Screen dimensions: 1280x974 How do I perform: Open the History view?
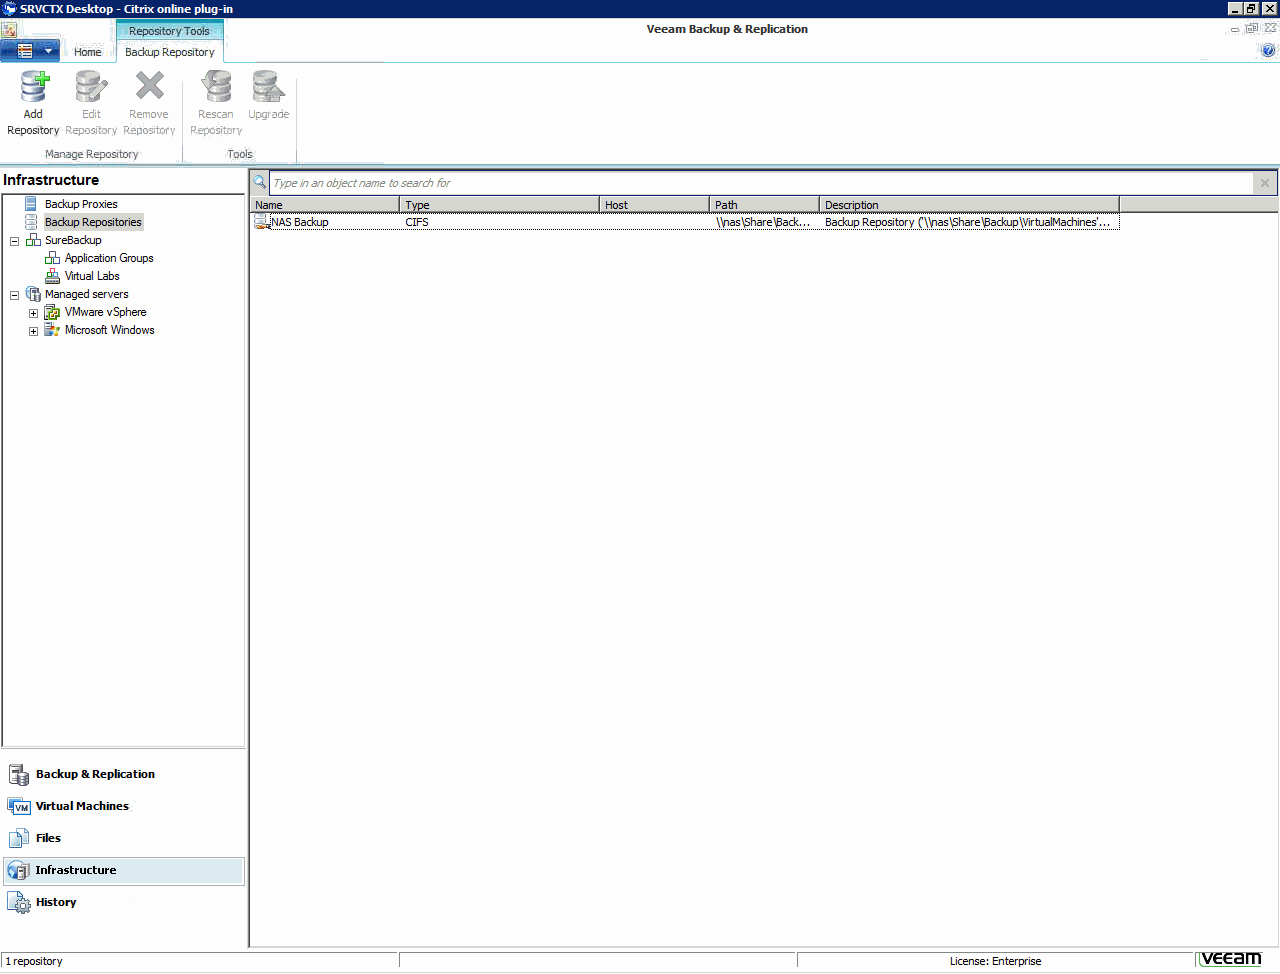pyautogui.click(x=56, y=902)
